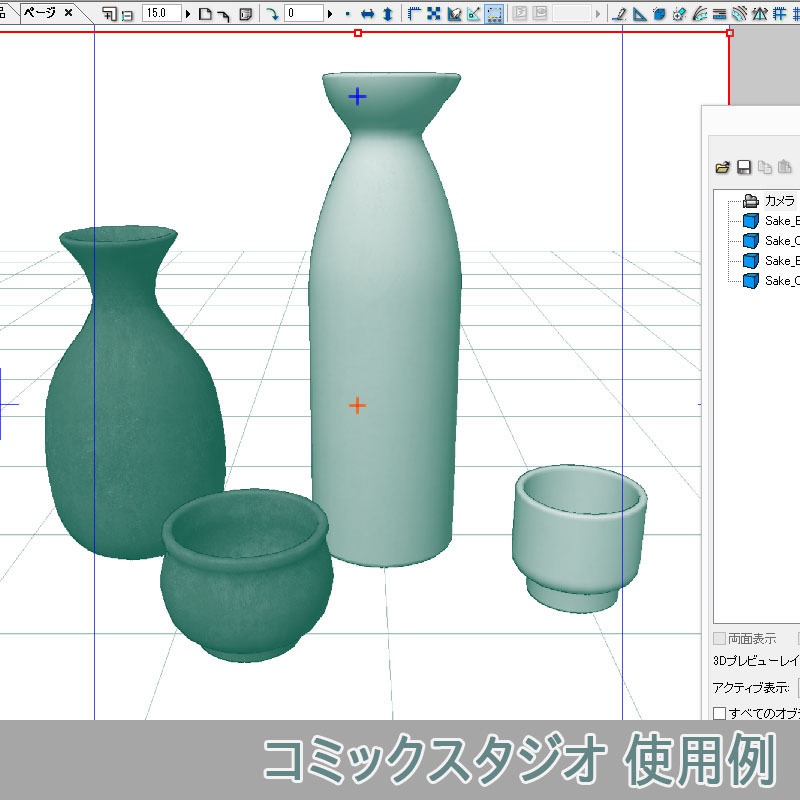Screen dimensions: 800x800
Task: Enable the 両面表示 checkbox
Action: tap(720, 638)
